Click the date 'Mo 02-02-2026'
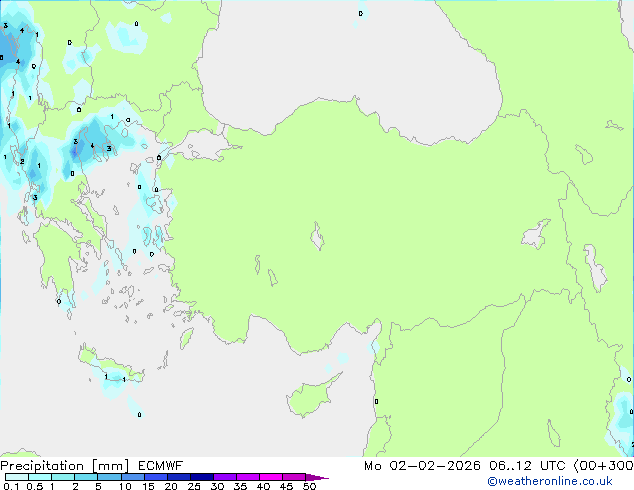Viewport: 634px width, 490px height. click(x=422, y=466)
